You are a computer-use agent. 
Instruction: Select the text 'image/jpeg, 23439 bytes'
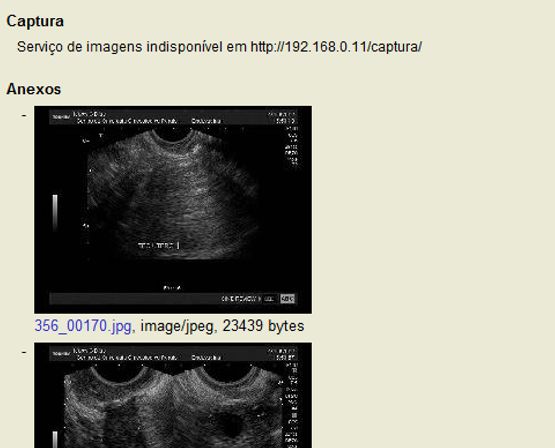[222, 326]
